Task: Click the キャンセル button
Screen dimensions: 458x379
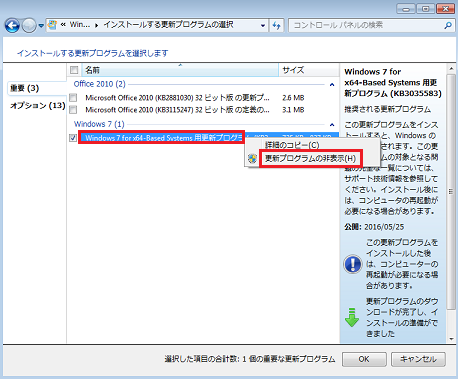Action: [418, 359]
